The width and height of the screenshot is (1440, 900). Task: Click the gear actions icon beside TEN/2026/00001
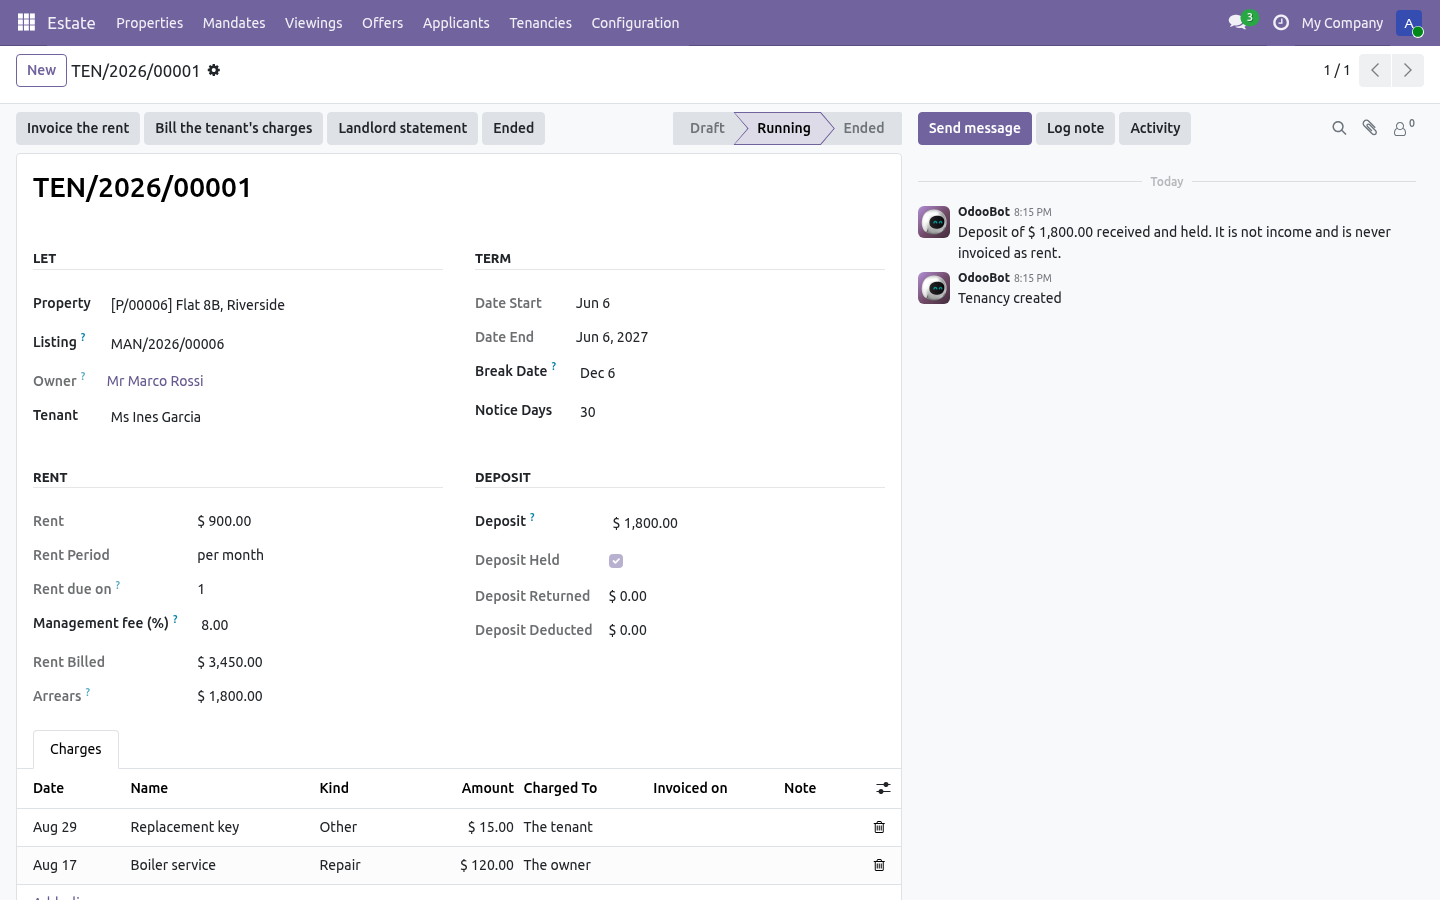(x=214, y=71)
